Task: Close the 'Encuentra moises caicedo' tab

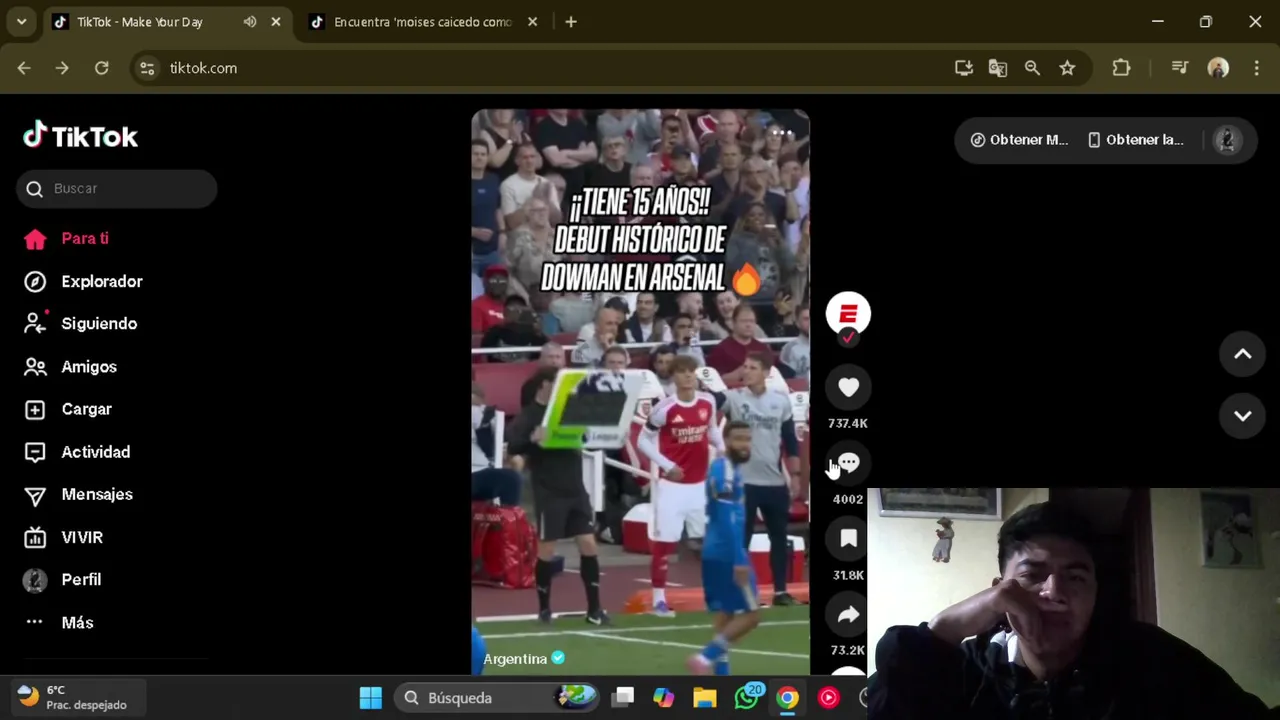Action: click(533, 22)
